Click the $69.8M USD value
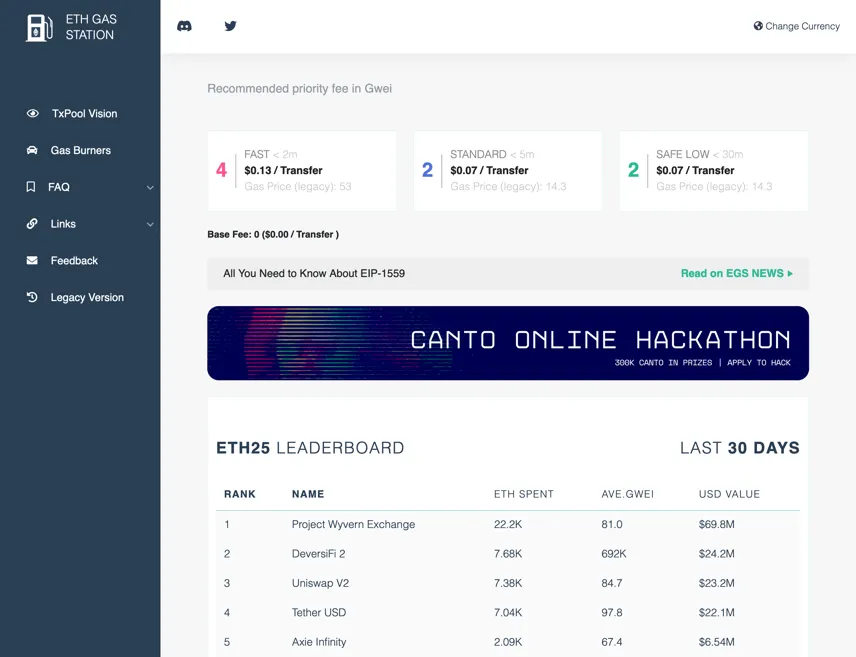Screen dimensions: 856x657 coord(716,524)
